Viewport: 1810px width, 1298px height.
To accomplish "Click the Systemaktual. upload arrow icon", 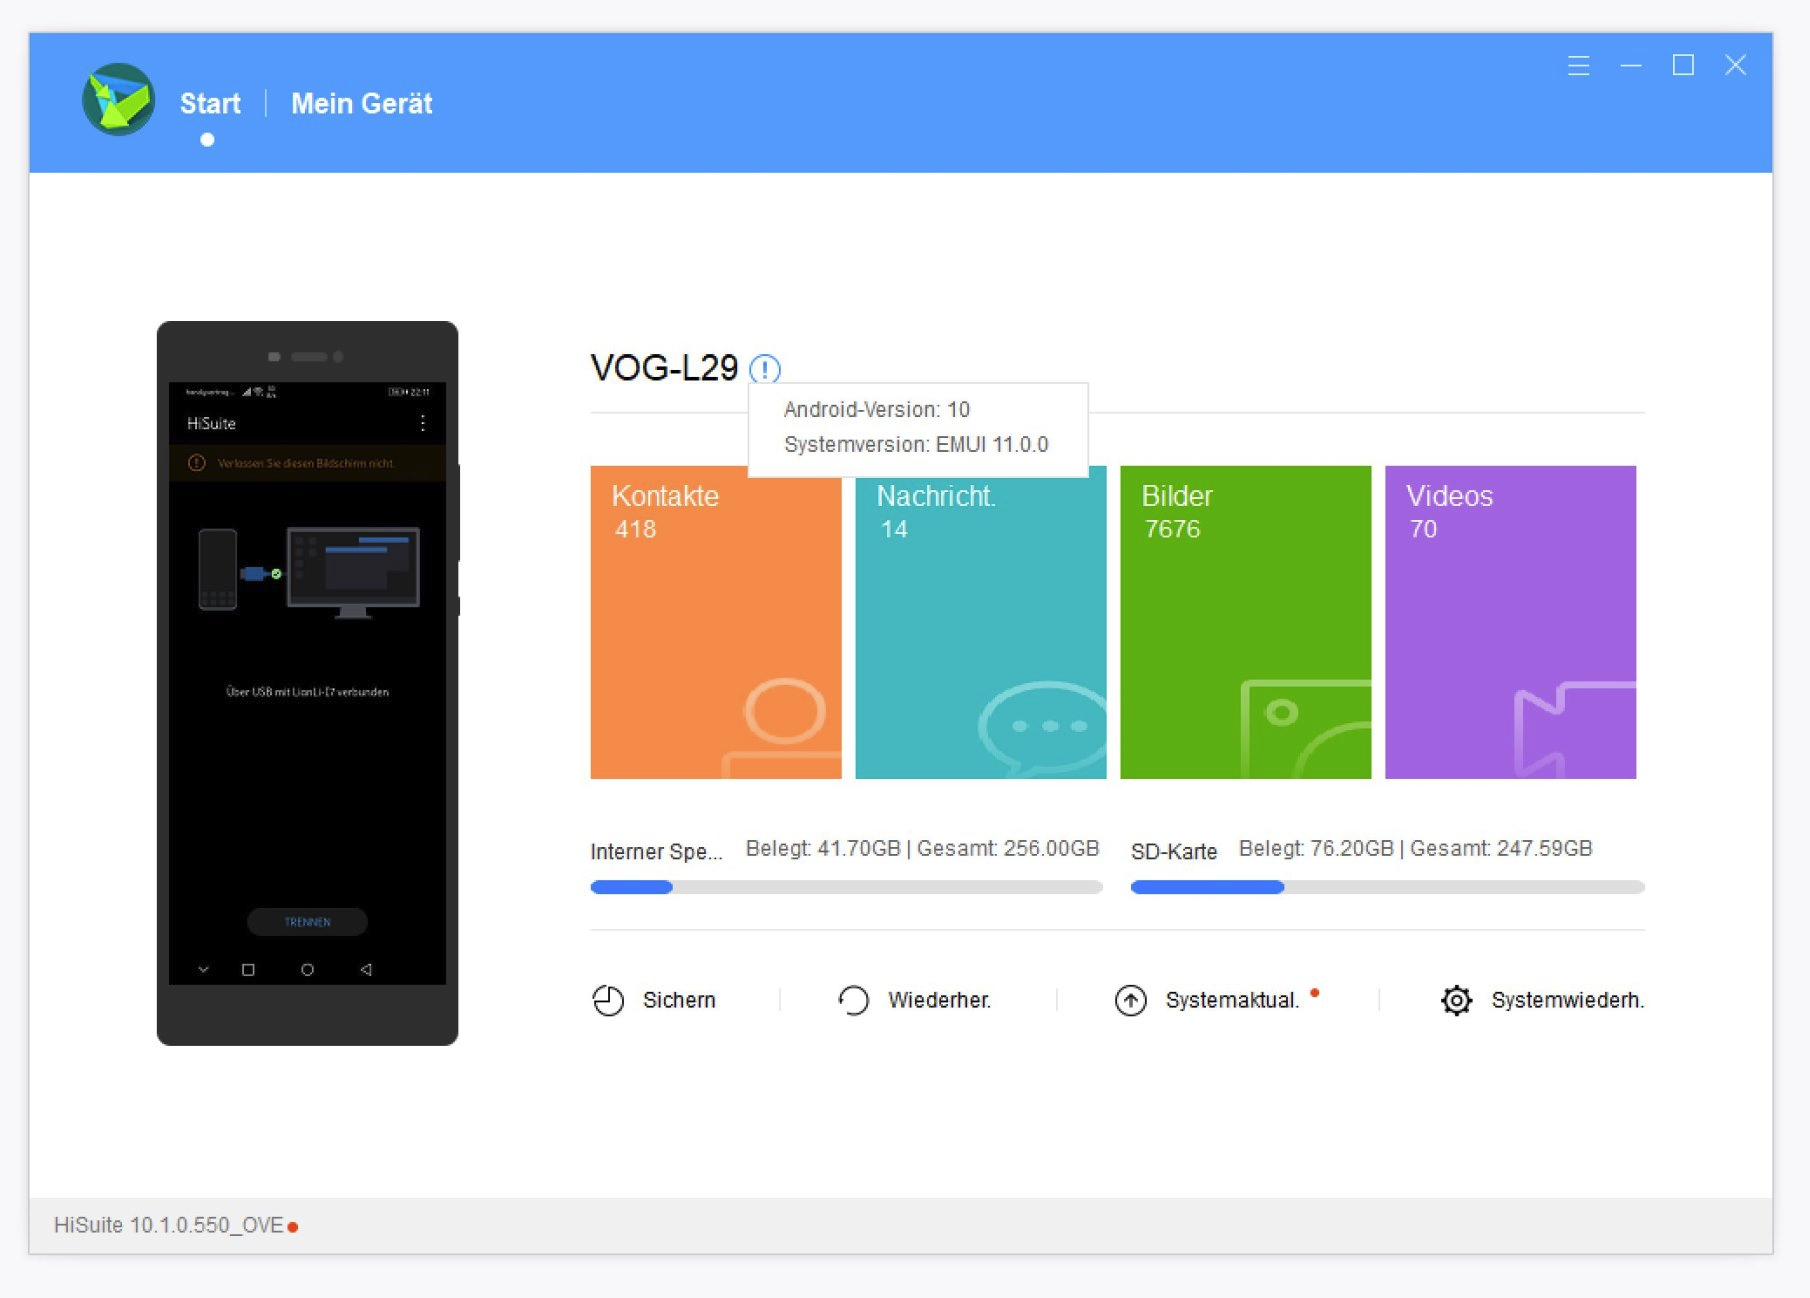I will [1131, 1000].
